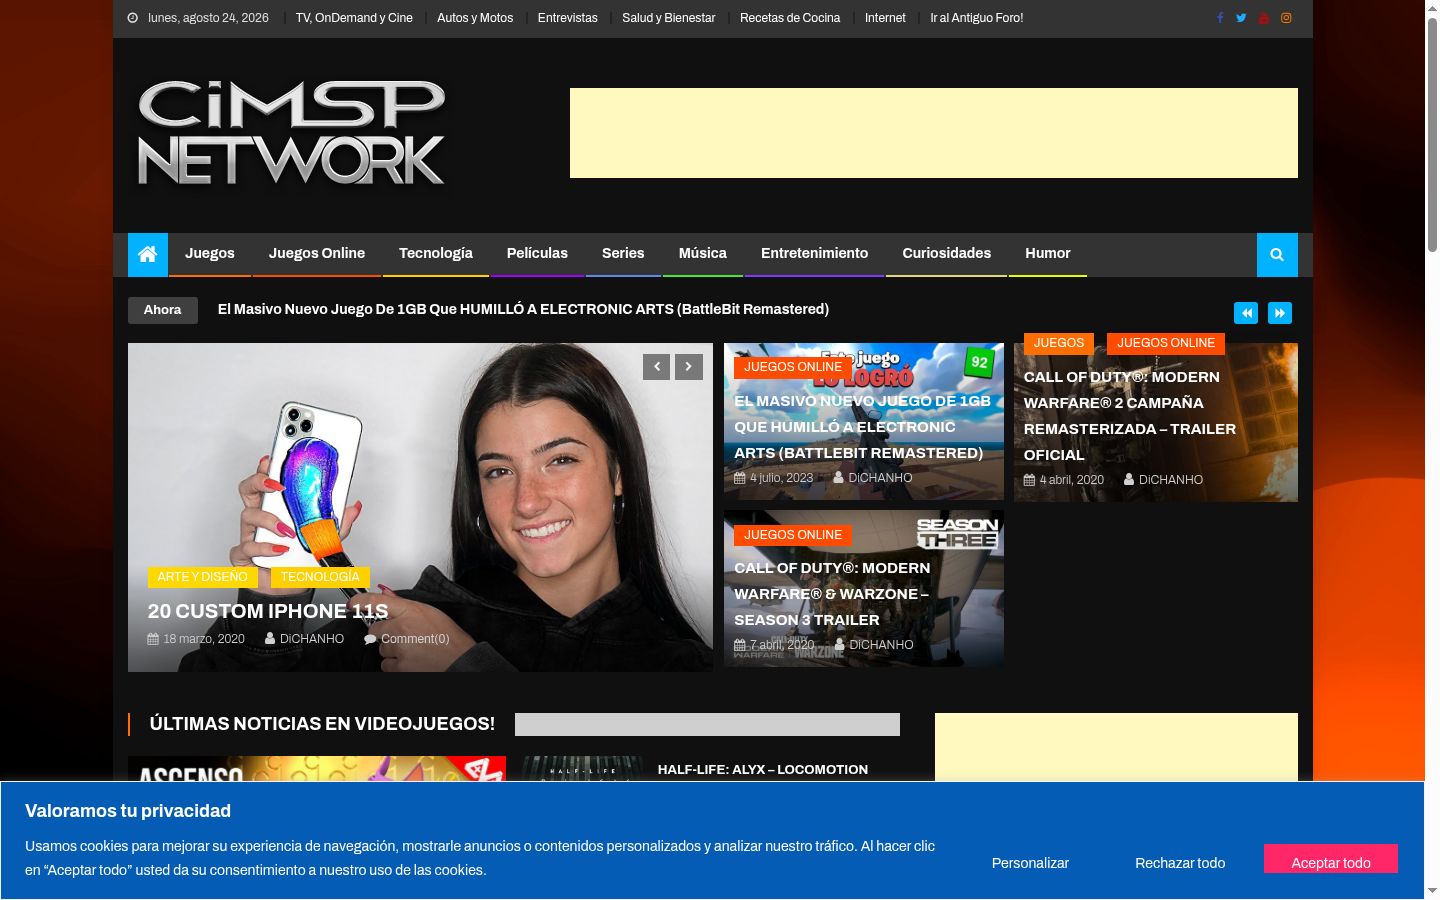Open the Instagram social icon
Screen dimensions: 1440x900
click(x=1286, y=18)
